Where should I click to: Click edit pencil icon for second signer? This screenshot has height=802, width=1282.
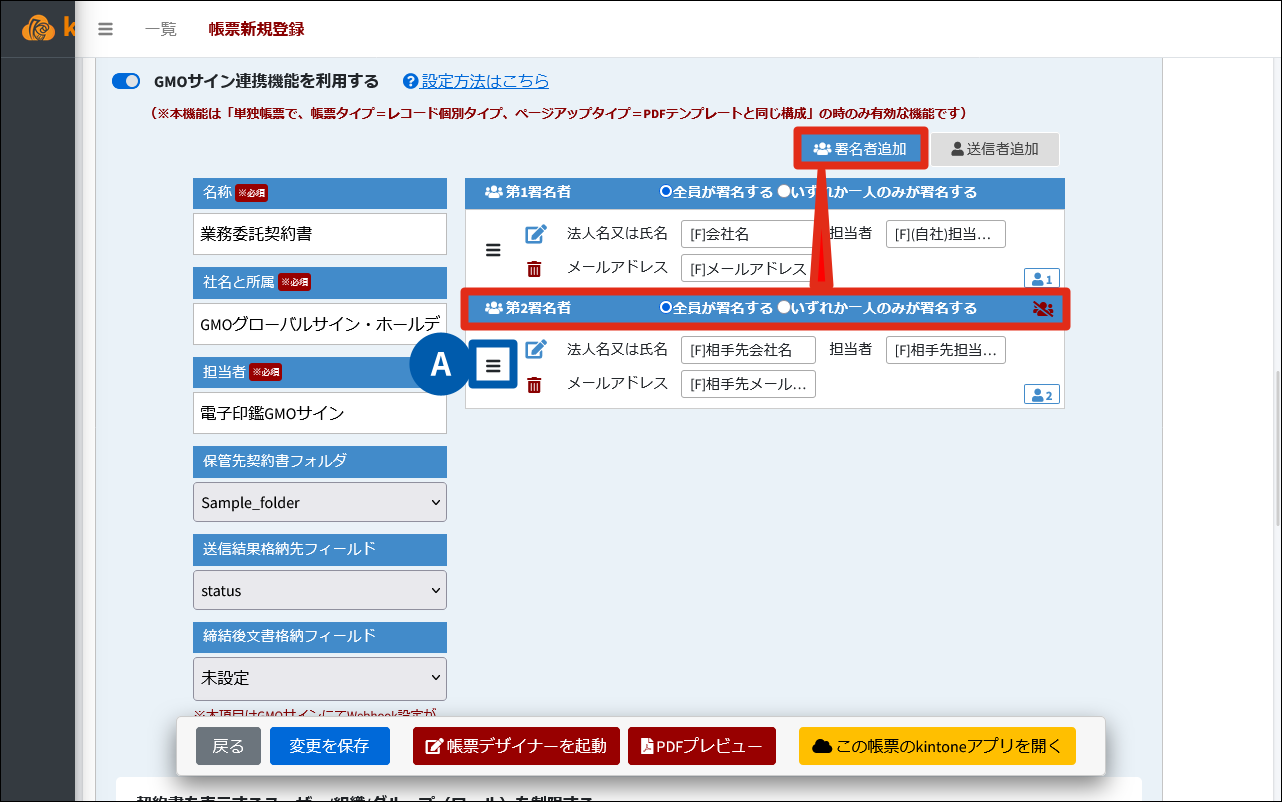[536, 349]
